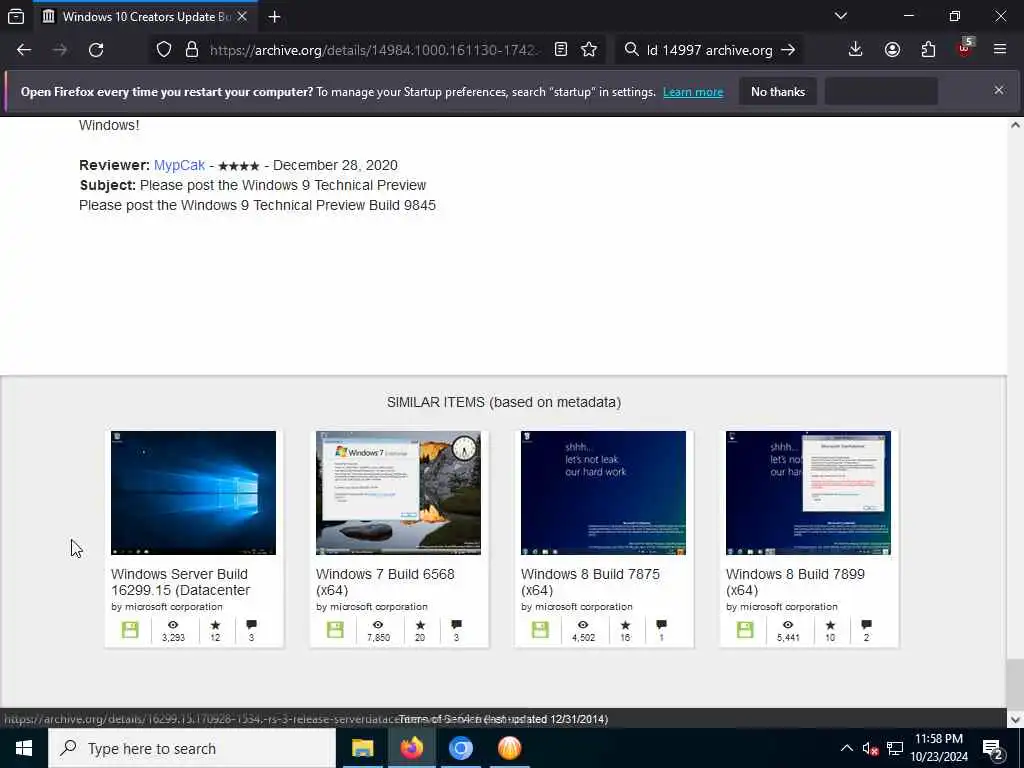This screenshot has height=768, width=1024.
Task: Click Windows 8 Build 7875 (x64) title
Action: pyautogui.click(x=590, y=582)
